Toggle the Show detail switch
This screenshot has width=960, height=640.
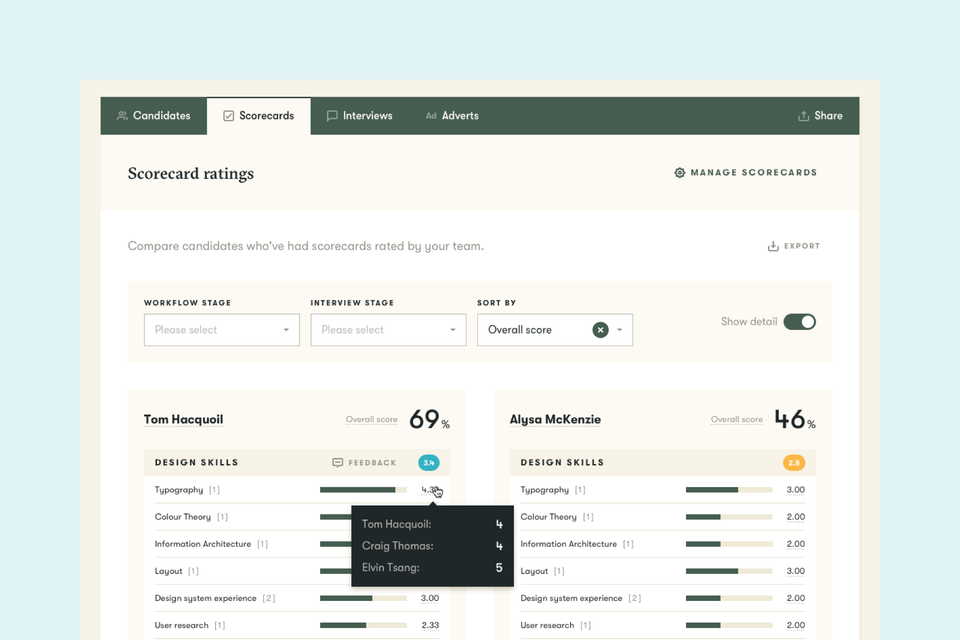click(800, 322)
